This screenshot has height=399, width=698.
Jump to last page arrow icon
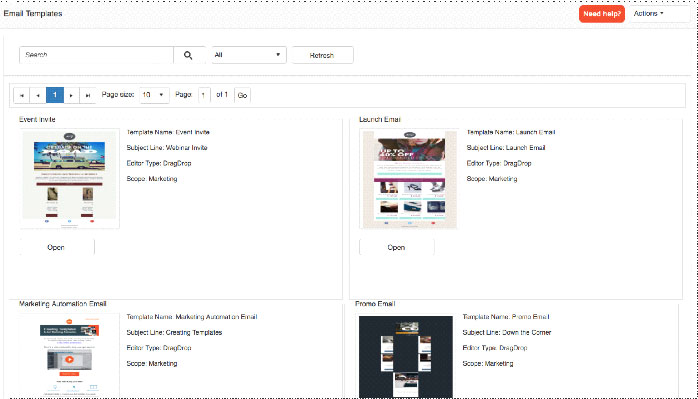tap(88, 95)
